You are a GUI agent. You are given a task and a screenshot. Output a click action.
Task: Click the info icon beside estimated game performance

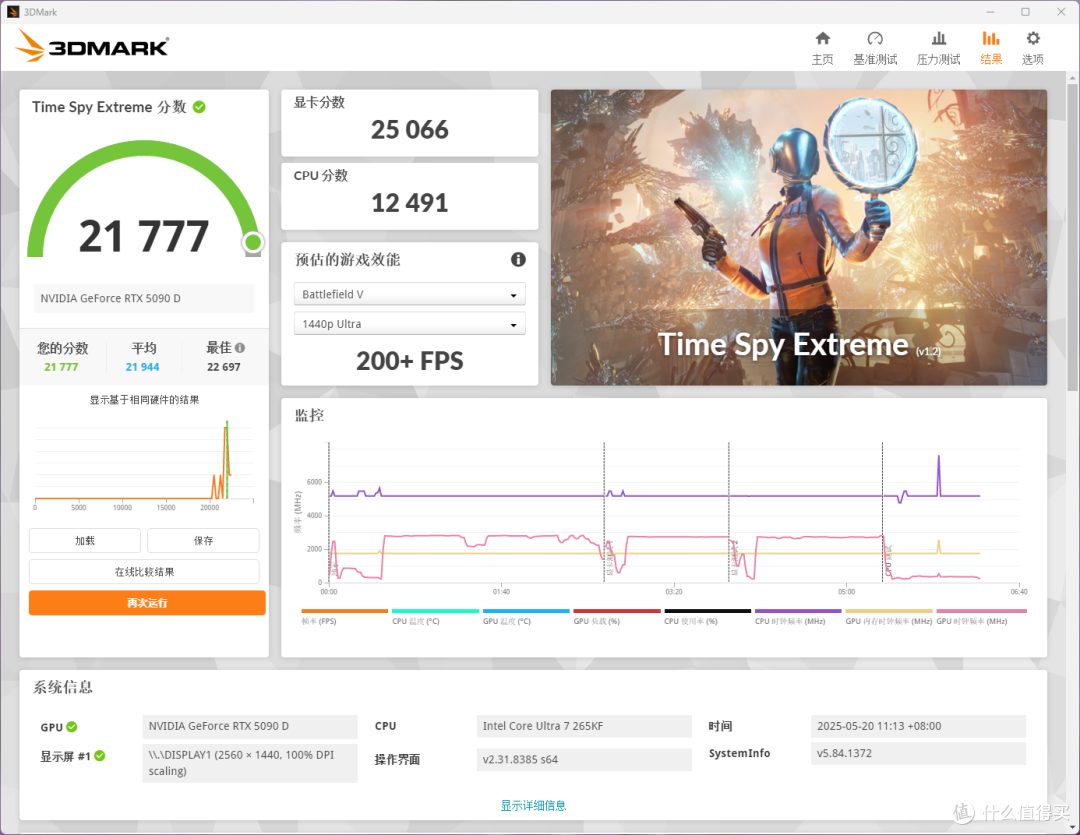point(518,259)
